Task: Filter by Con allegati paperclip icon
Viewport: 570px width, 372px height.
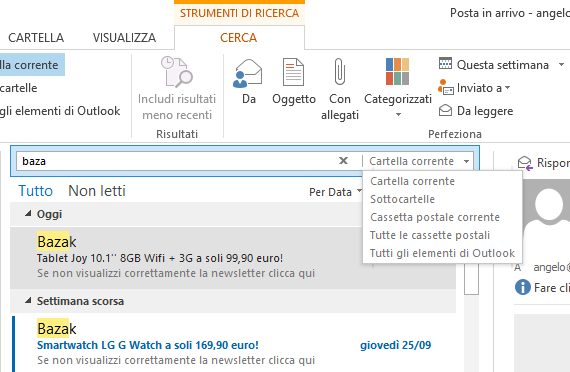Action: [340, 72]
